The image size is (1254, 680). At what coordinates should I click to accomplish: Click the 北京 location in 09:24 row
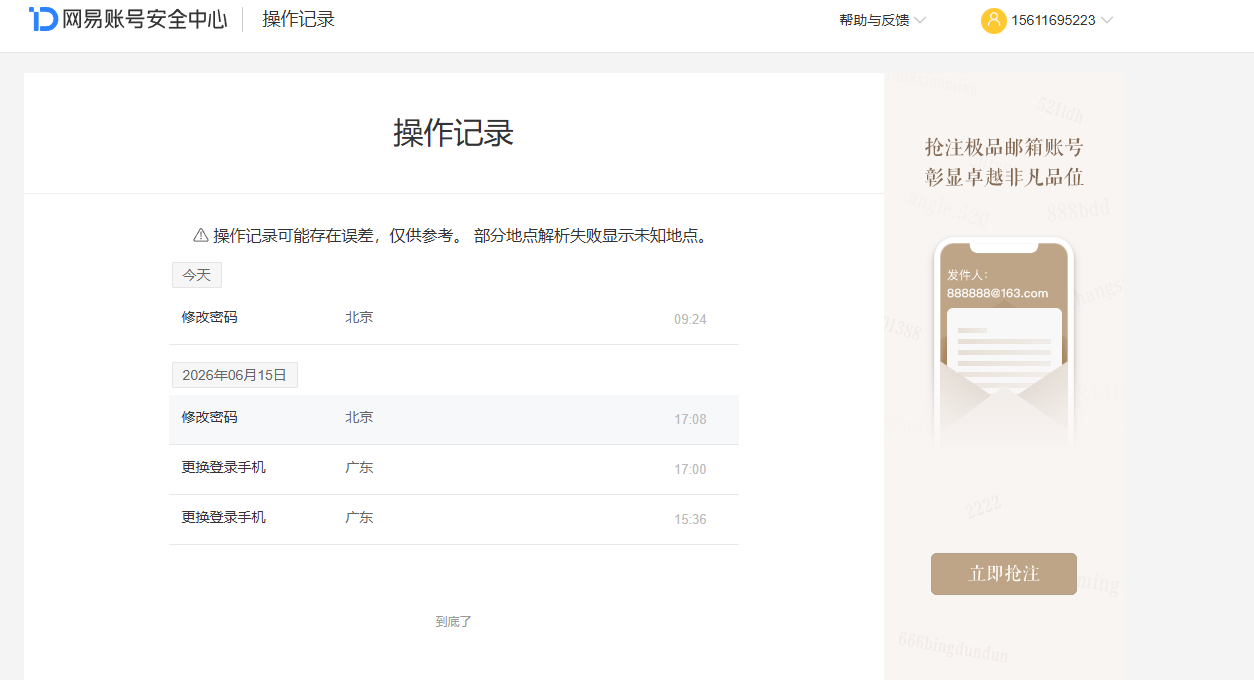pos(359,317)
